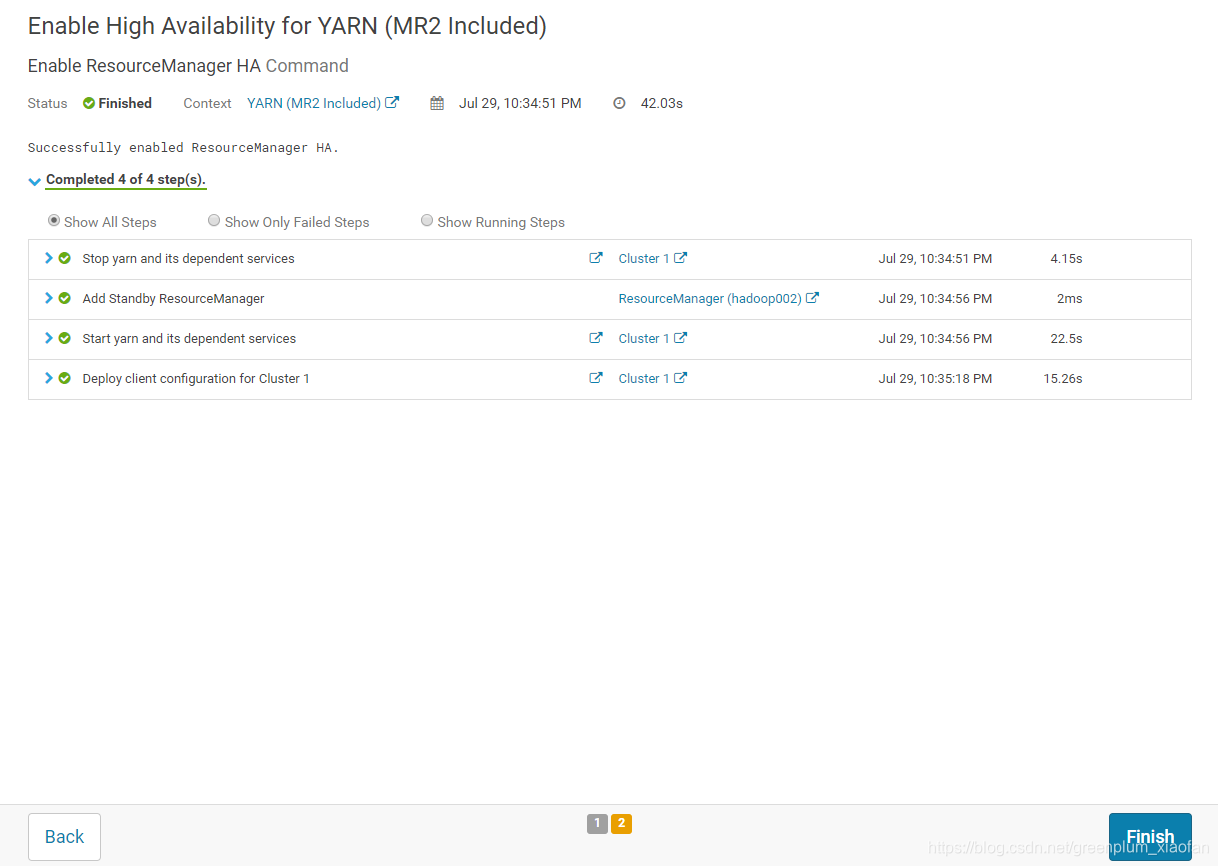This screenshot has height=866, width=1218.
Task: Click the 2ms duration value
Action: pyautogui.click(x=1069, y=298)
